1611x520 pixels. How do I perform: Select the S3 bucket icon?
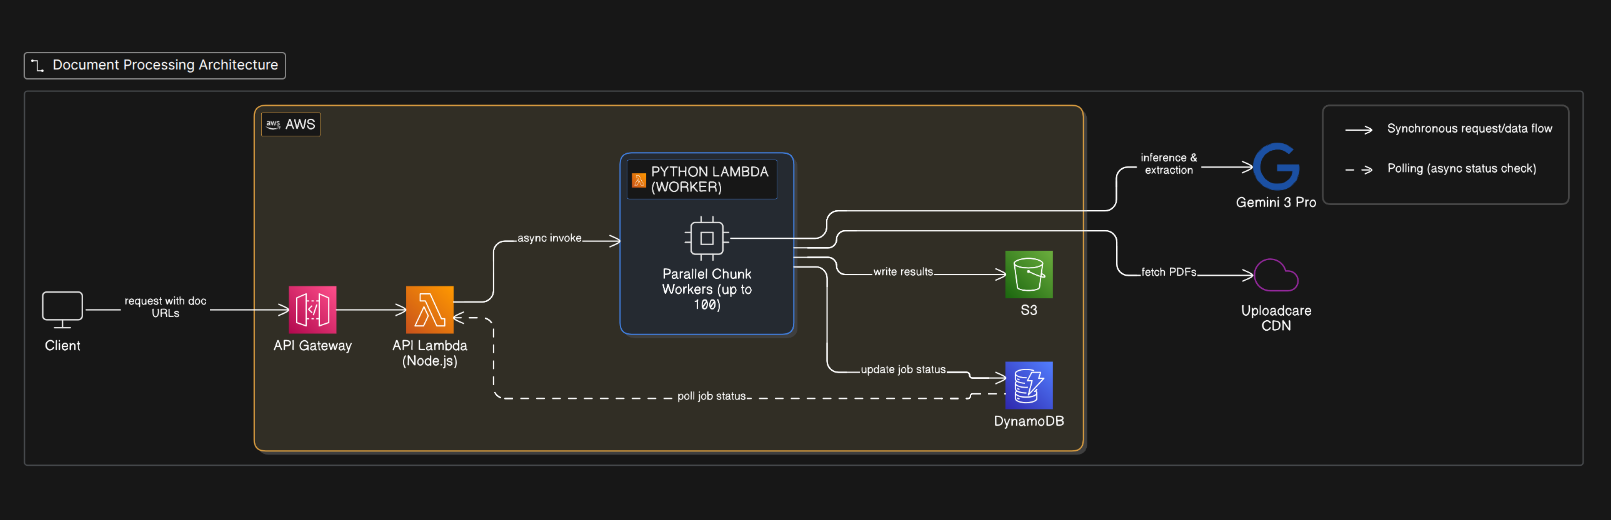[x=1029, y=274]
